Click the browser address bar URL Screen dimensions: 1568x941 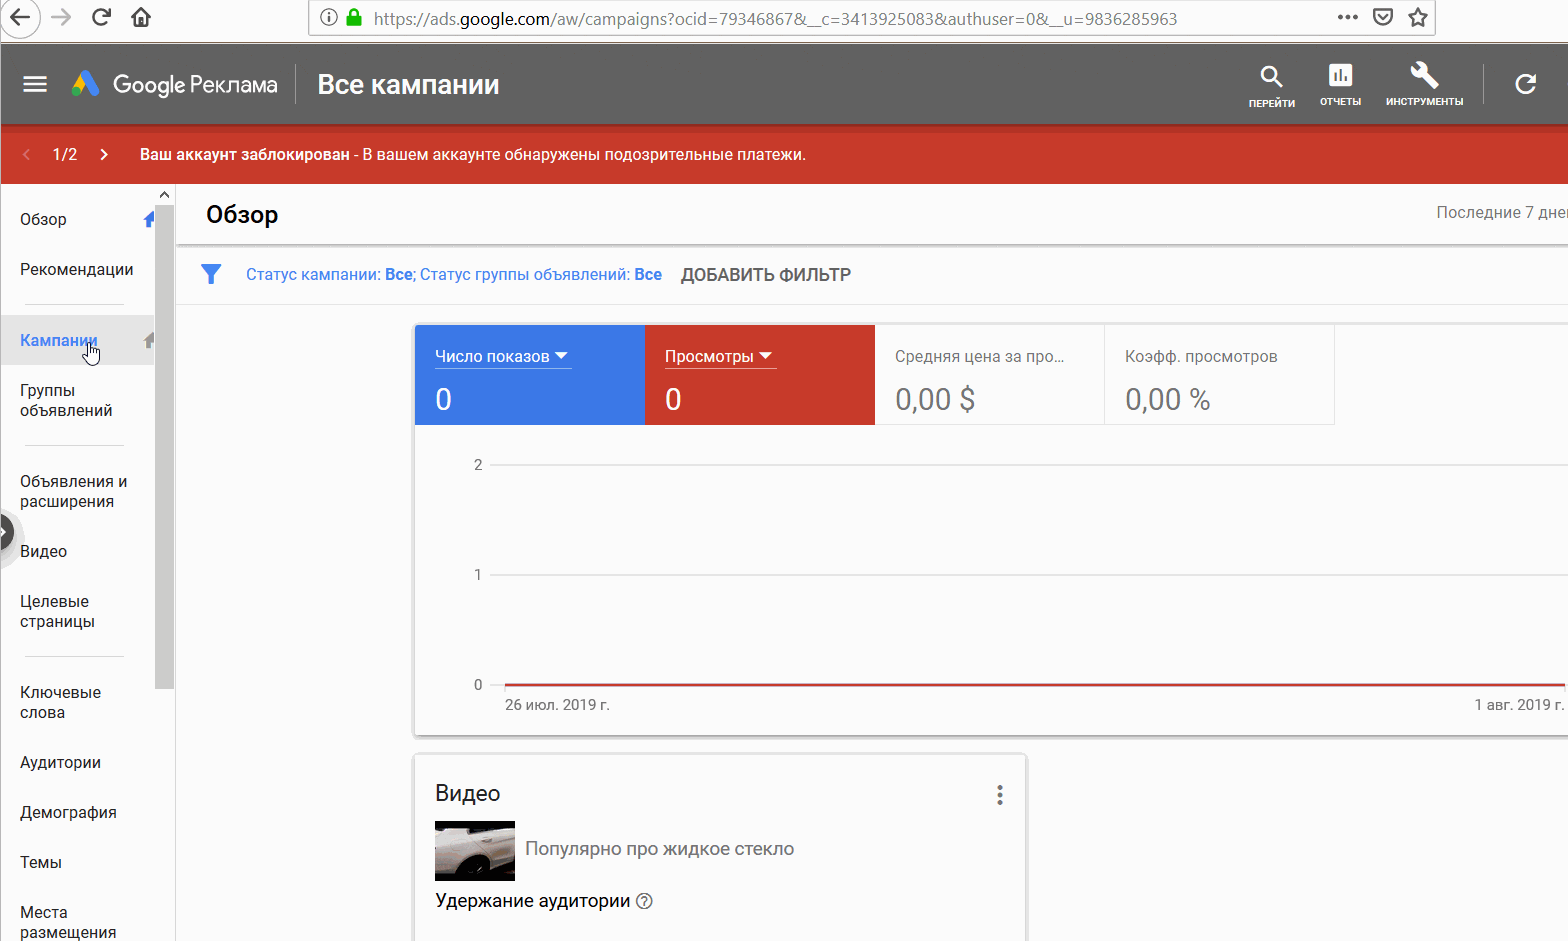pyautogui.click(x=775, y=18)
